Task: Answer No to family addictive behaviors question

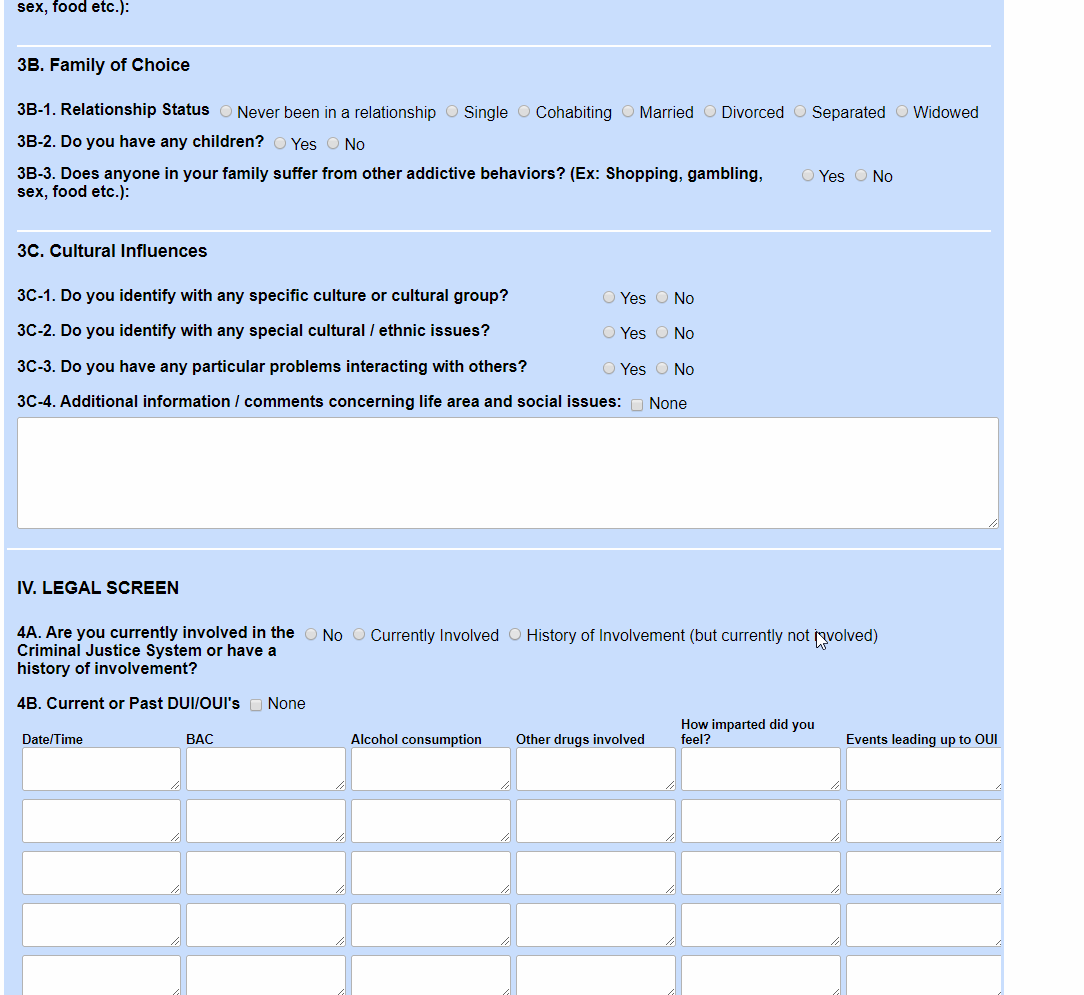Action: [x=861, y=175]
